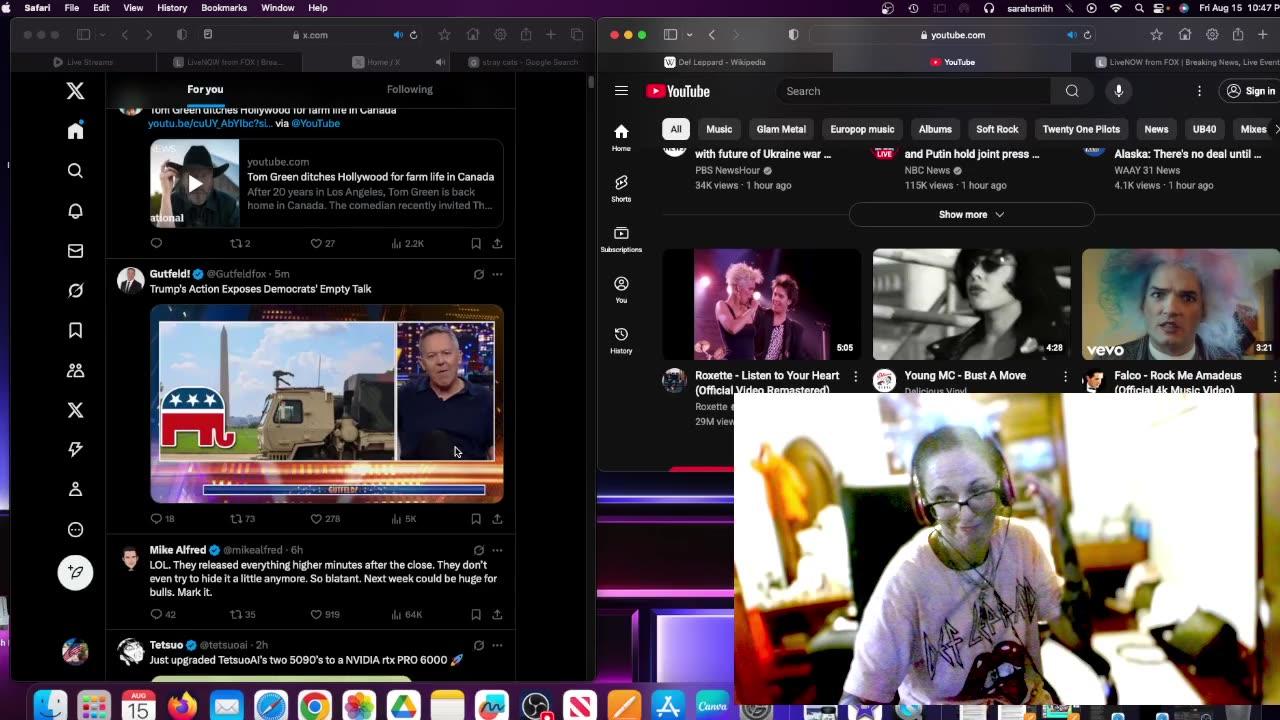1280x720 pixels.
Task: Bookmark the Gutfeld! post
Action: pos(476,519)
